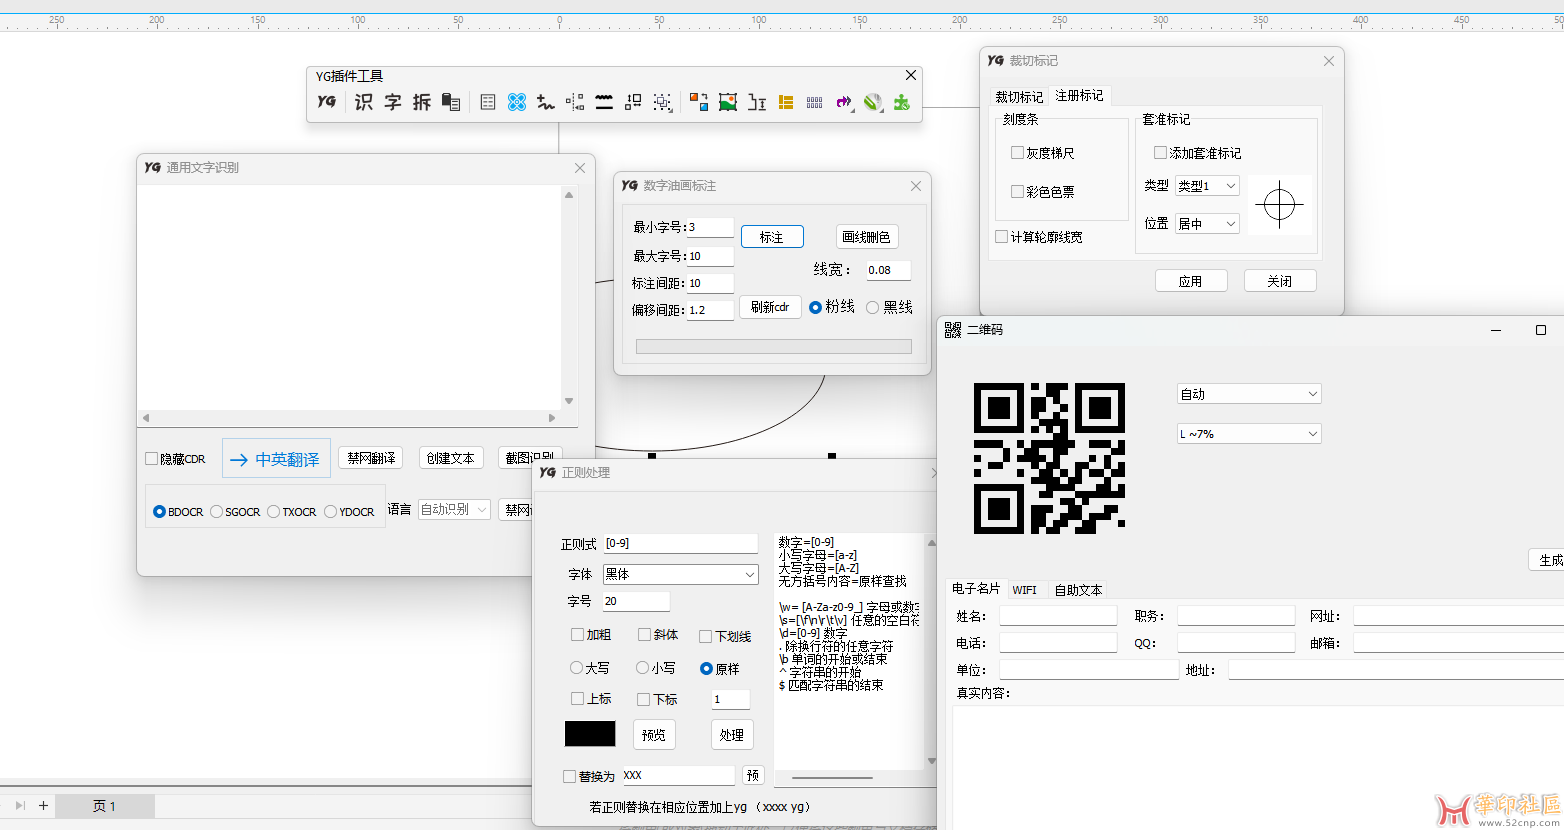Select the yellow list layout icon
Screen dimensions: 1564x830
pos(786,102)
